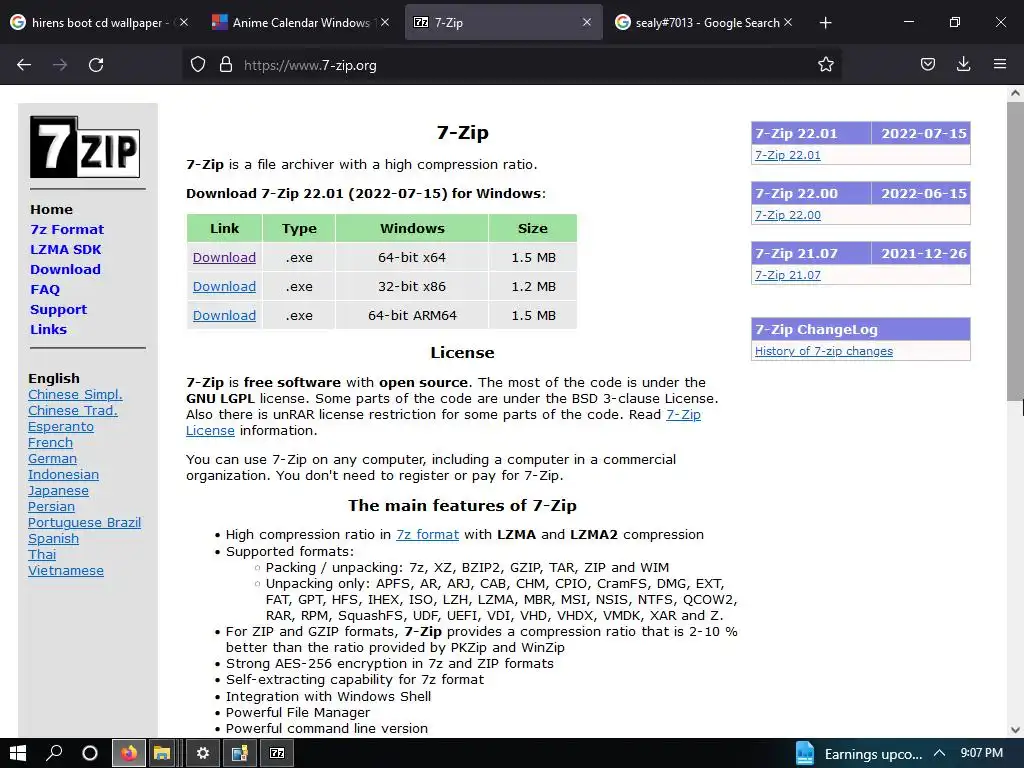Open Cortana circle on taskbar
The width and height of the screenshot is (1024, 768).
point(90,753)
